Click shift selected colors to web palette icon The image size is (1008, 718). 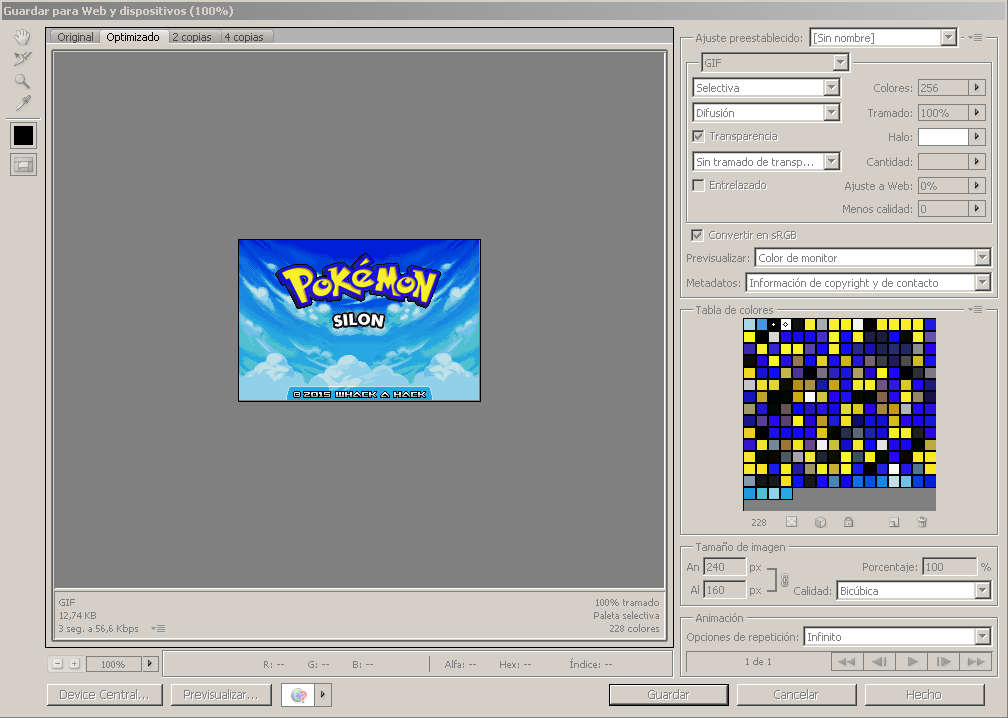pos(820,522)
